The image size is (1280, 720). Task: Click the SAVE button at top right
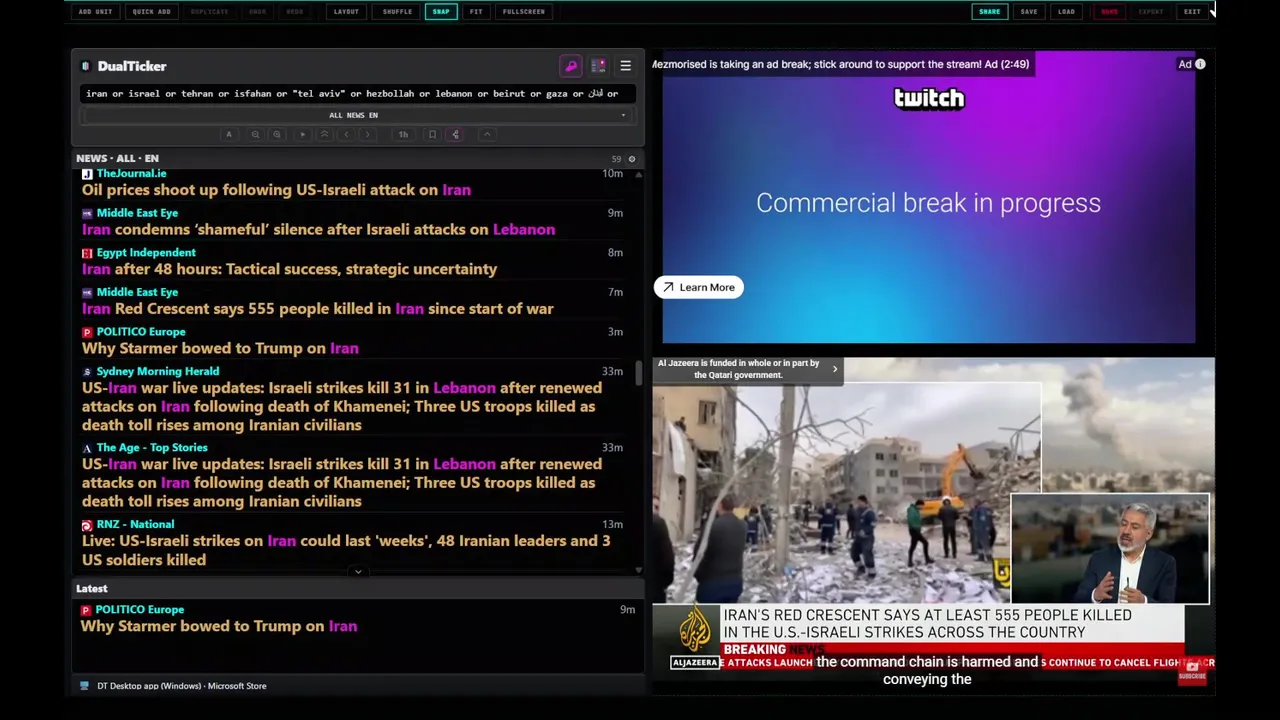coord(1029,12)
